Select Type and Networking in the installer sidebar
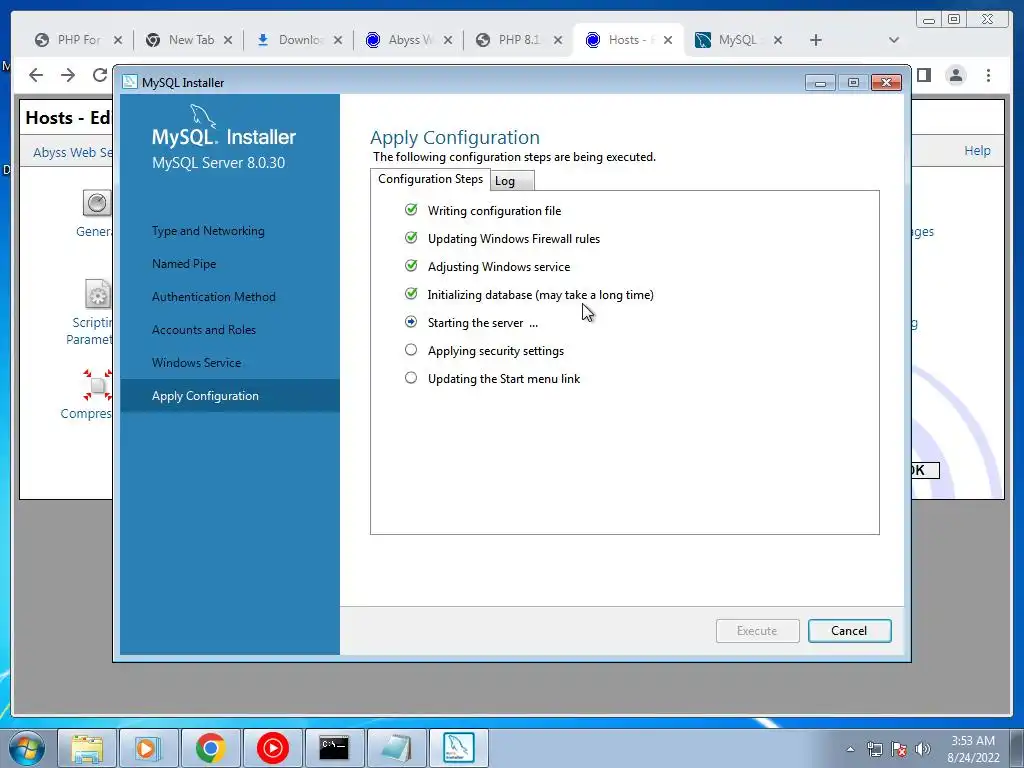The image size is (1024, 768). [x=208, y=231]
